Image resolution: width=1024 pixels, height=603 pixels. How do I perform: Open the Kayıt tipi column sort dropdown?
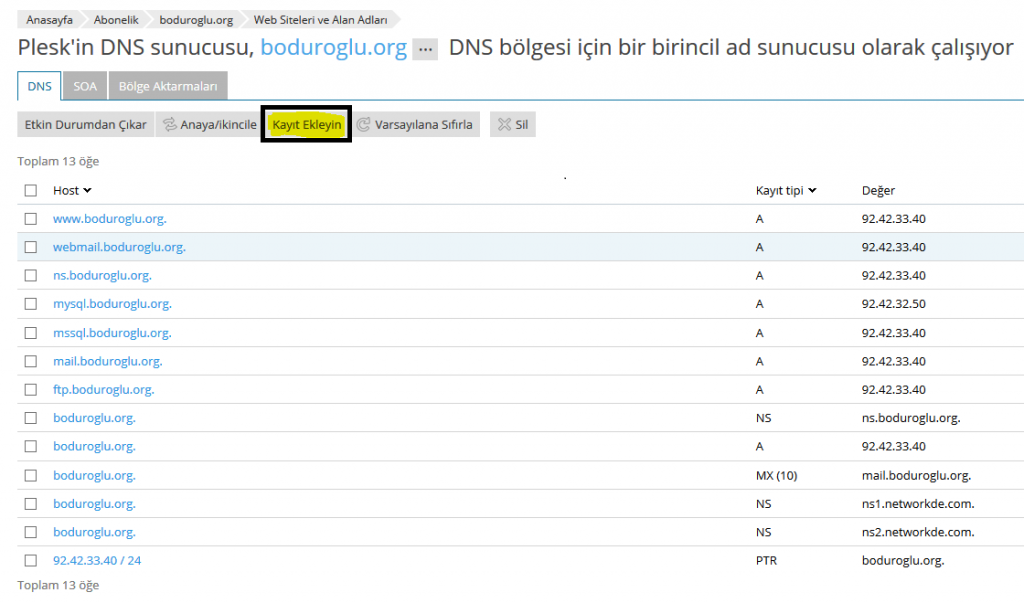click(786, 190)
